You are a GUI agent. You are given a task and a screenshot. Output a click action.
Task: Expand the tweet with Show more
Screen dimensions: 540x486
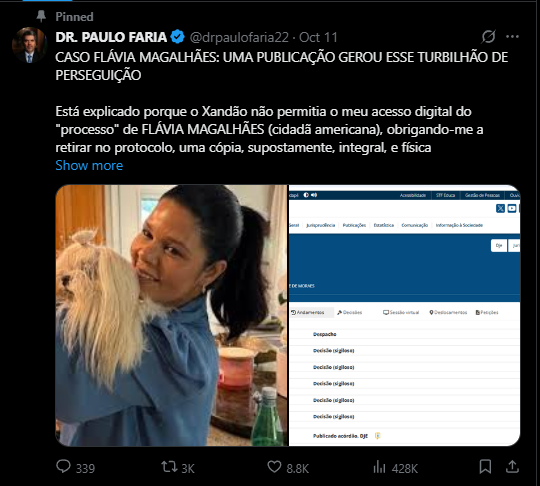[89, 165]
